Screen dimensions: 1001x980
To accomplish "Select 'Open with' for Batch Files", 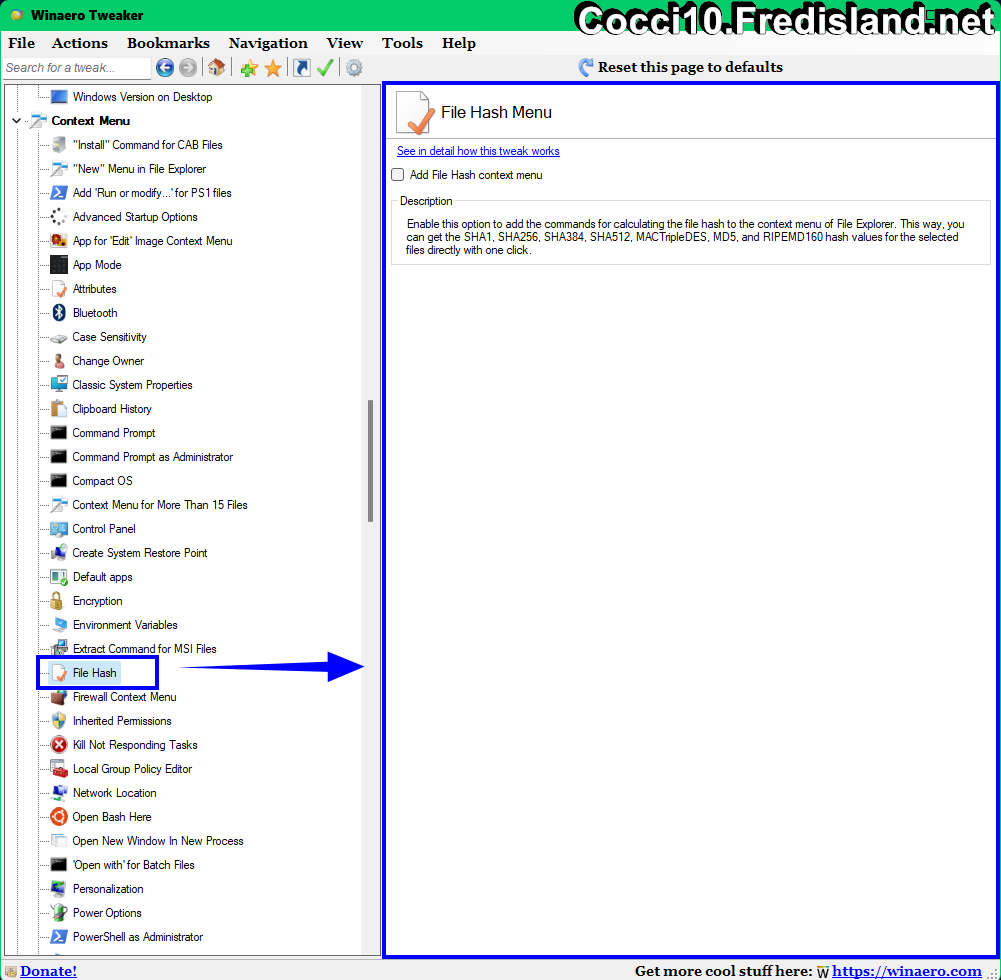I will click(133, 865).
